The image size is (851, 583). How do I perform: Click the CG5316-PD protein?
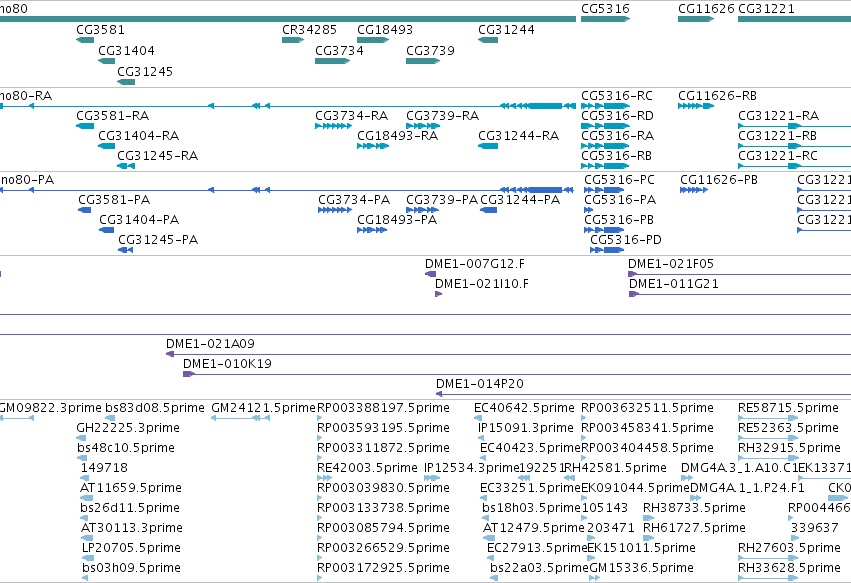coord(607,250)
